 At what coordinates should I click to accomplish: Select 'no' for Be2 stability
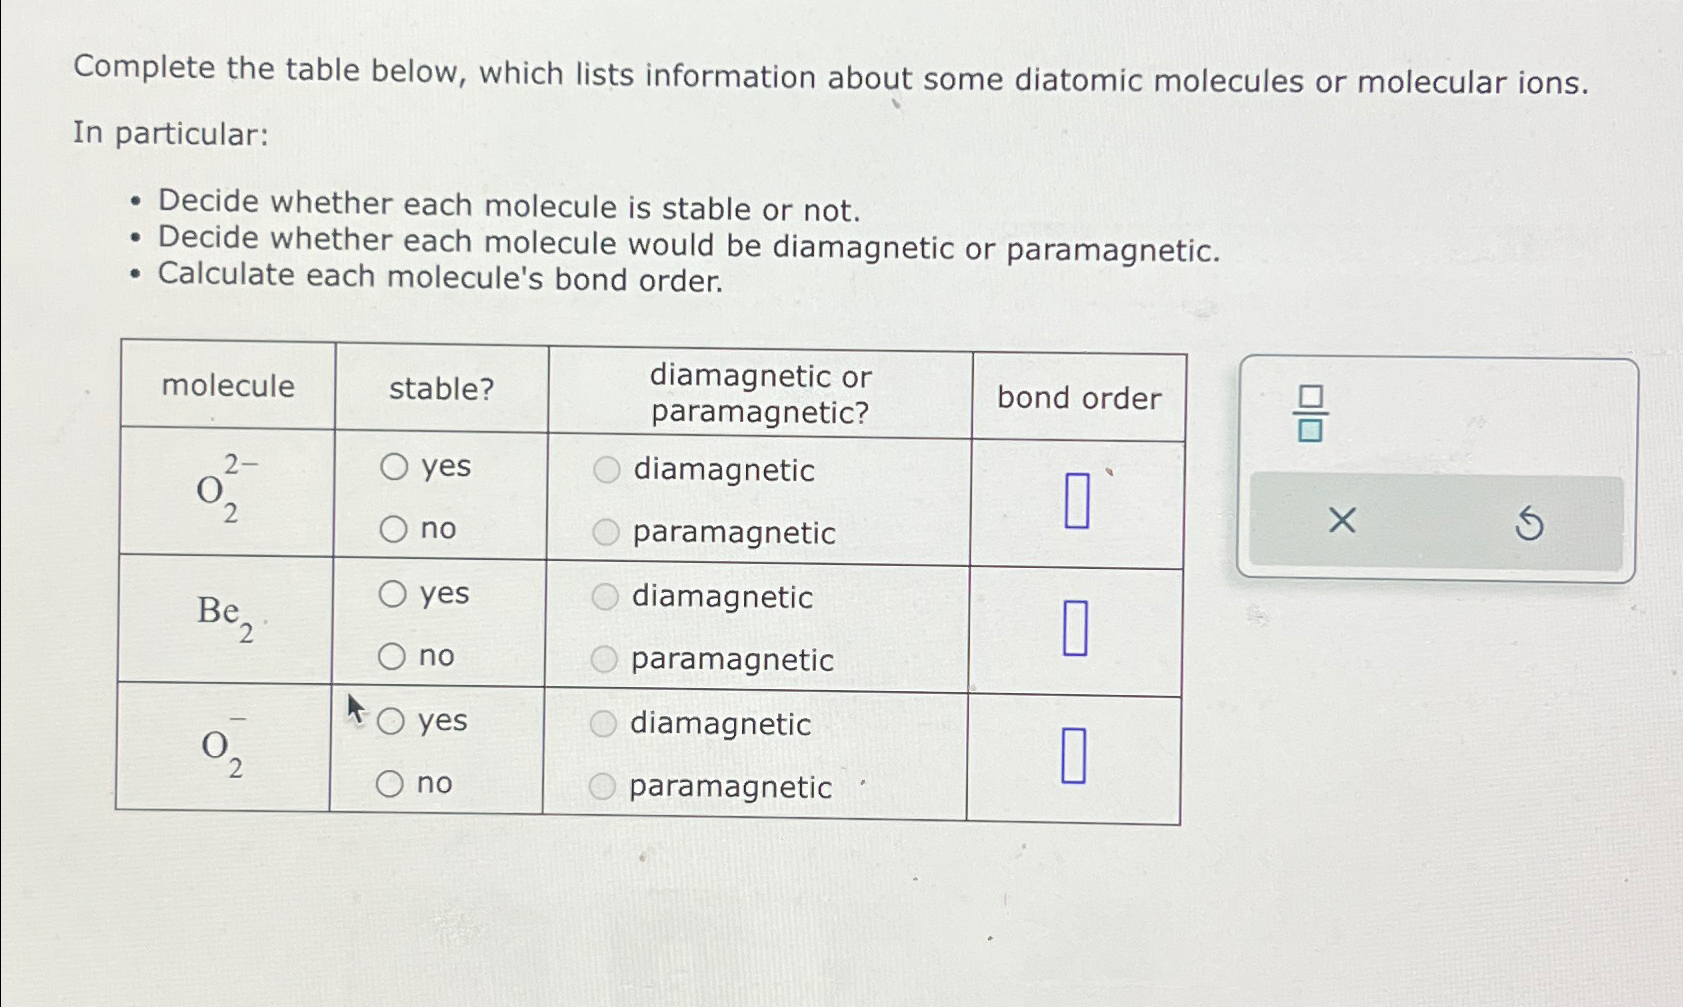click(392, 657)
